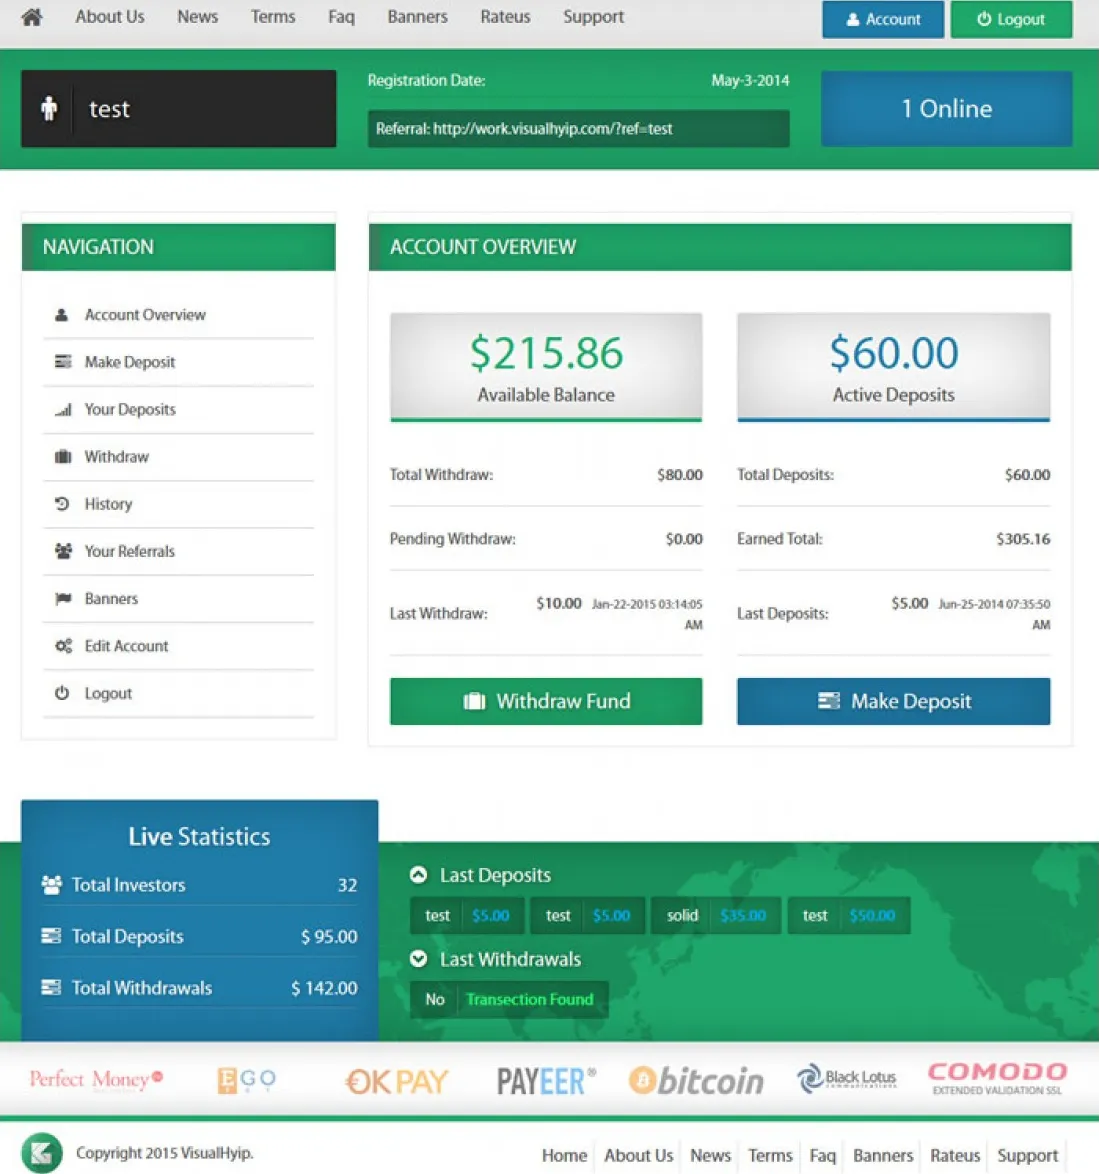Click registration date May-3-2014
This screenshot has width=1099, height=1174.
click(750, 80)
